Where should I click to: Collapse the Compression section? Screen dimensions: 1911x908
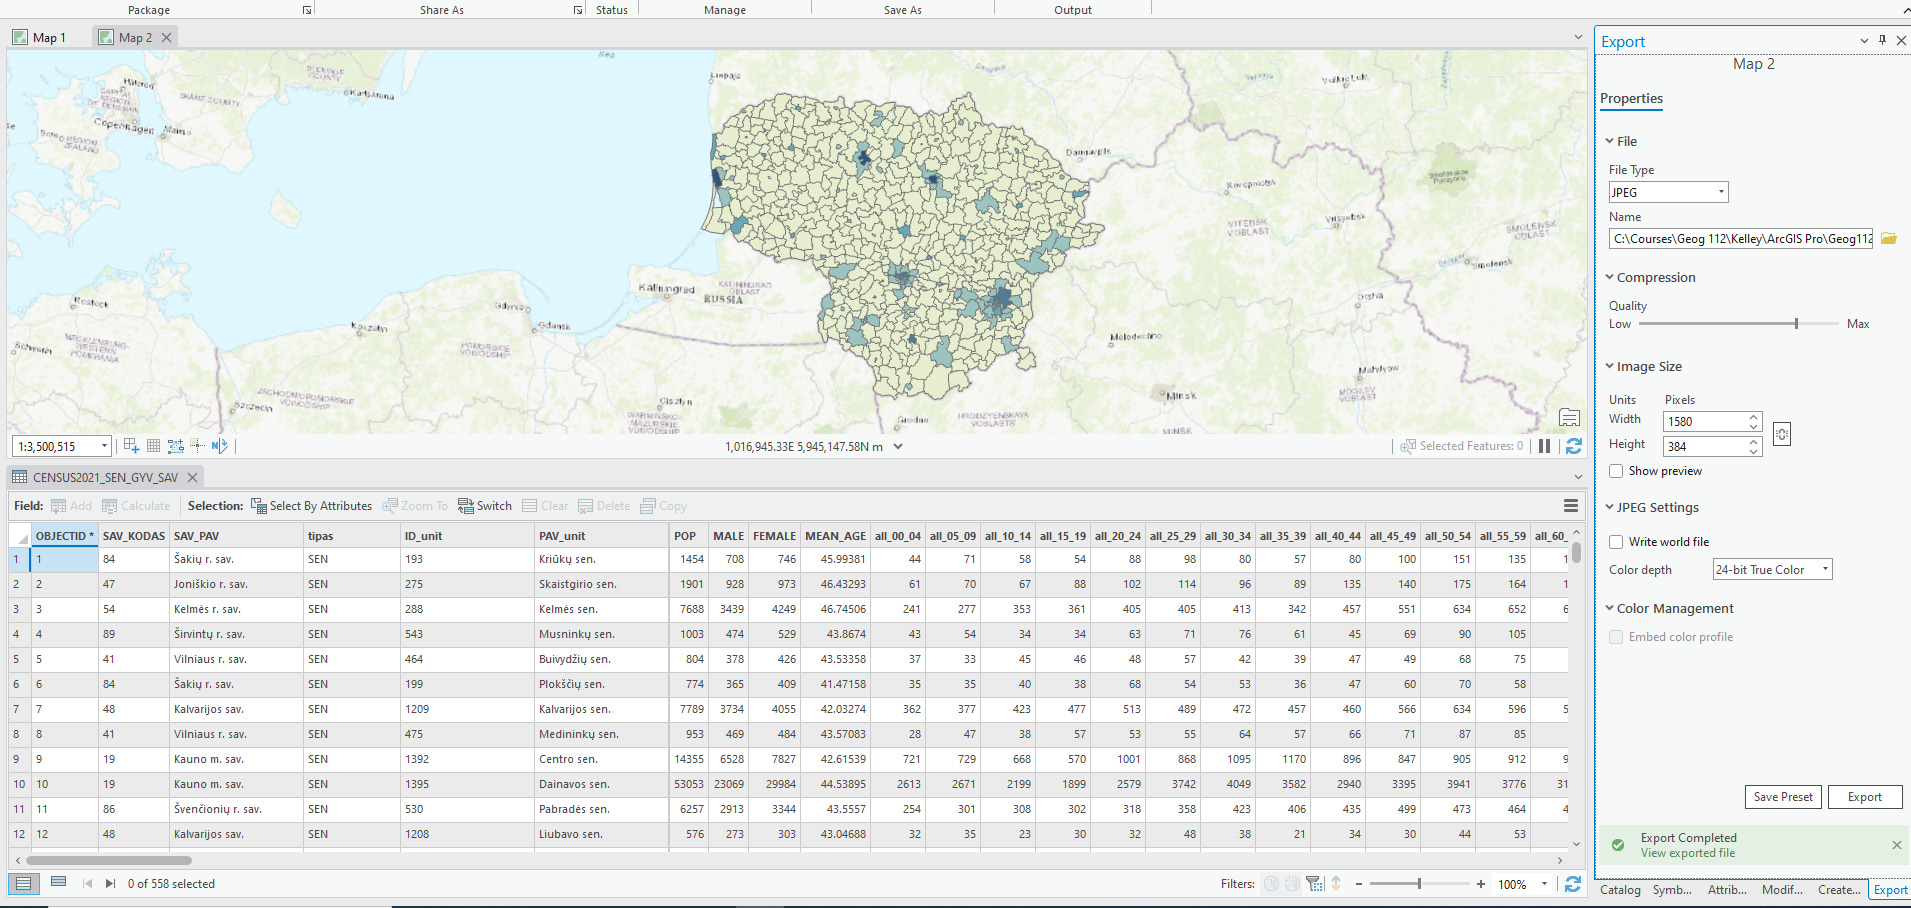click(x=1610, y=278)
